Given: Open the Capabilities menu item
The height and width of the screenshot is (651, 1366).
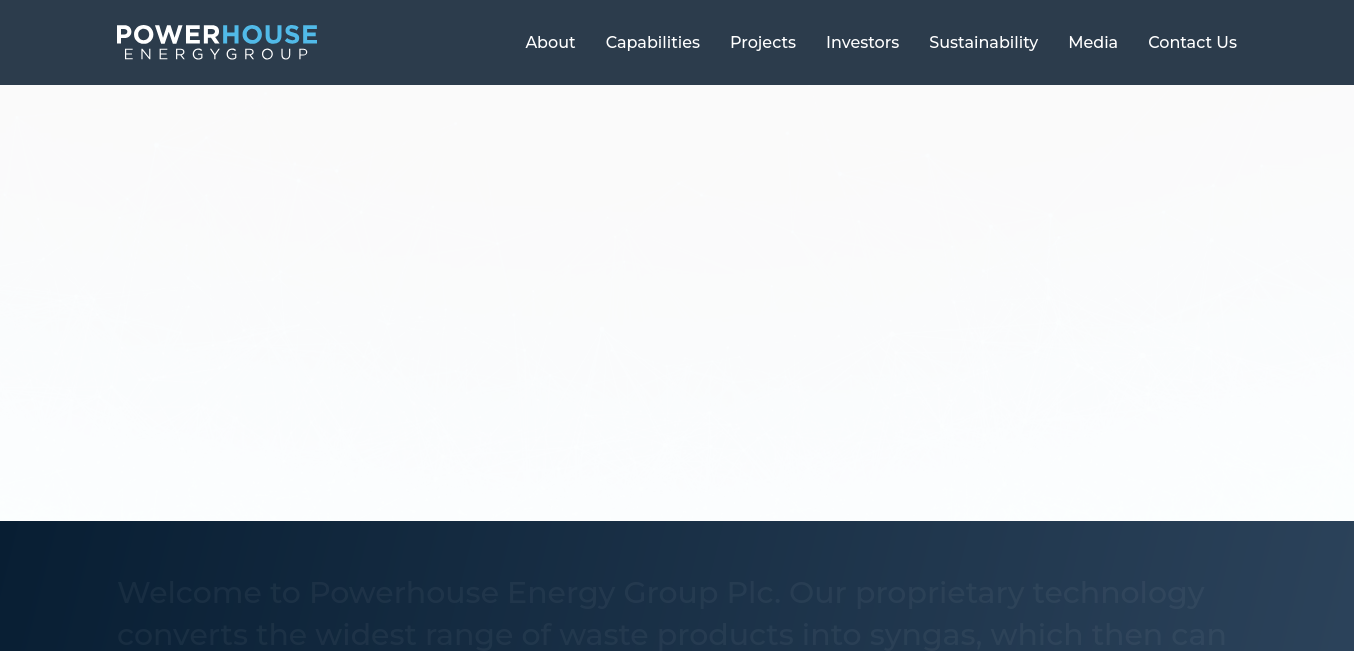Looking at the screenshot, I should pos(653,42).
